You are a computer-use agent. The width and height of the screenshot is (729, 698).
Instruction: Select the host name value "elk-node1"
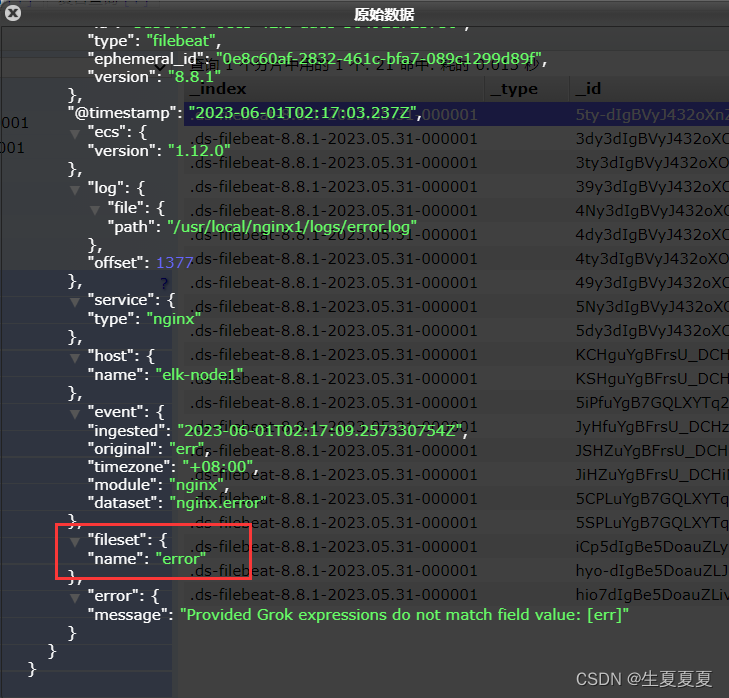pos(199,375)
